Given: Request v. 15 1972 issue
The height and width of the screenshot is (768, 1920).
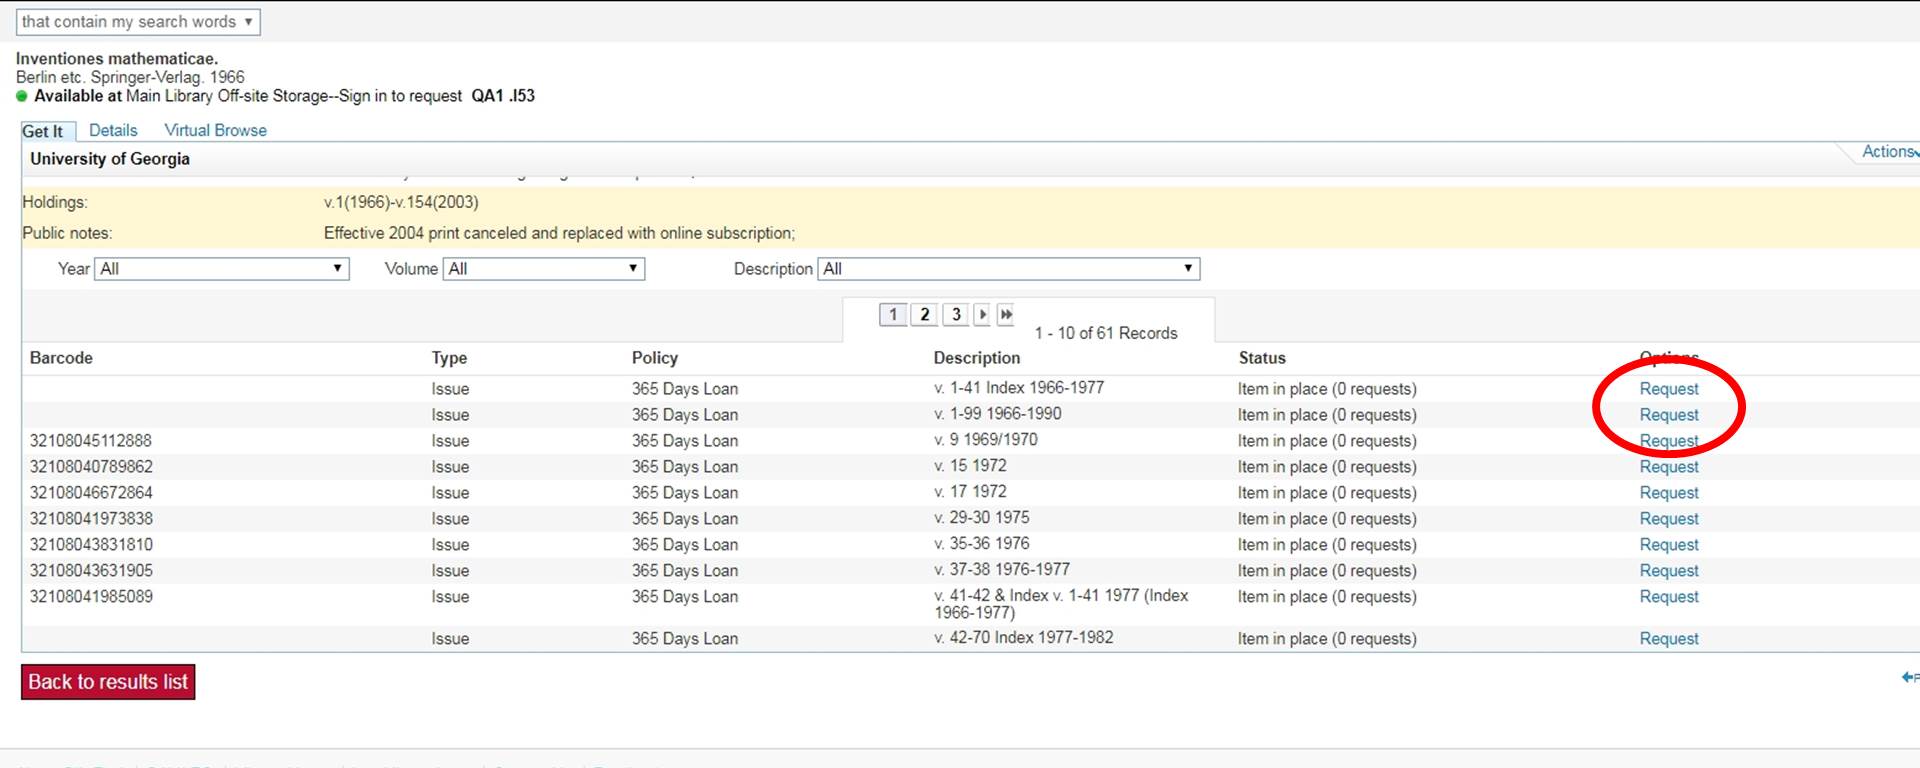Looking at the screenshot, I should [1668, 467].
